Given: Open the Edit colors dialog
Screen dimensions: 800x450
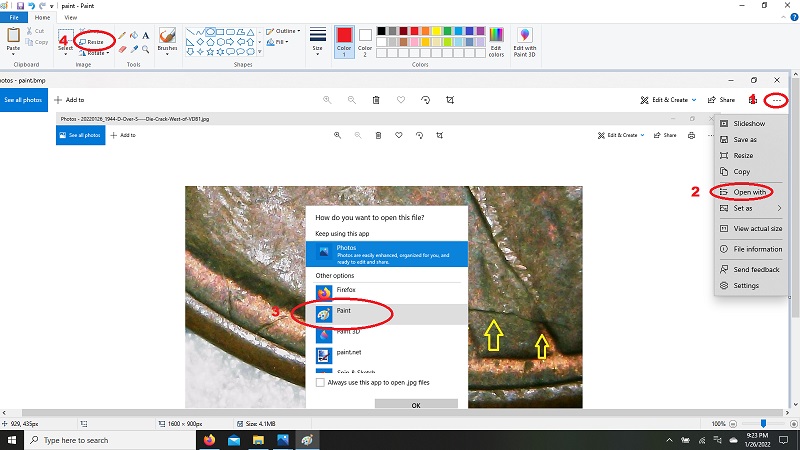Looking at the screenshot, I should 496,42.
